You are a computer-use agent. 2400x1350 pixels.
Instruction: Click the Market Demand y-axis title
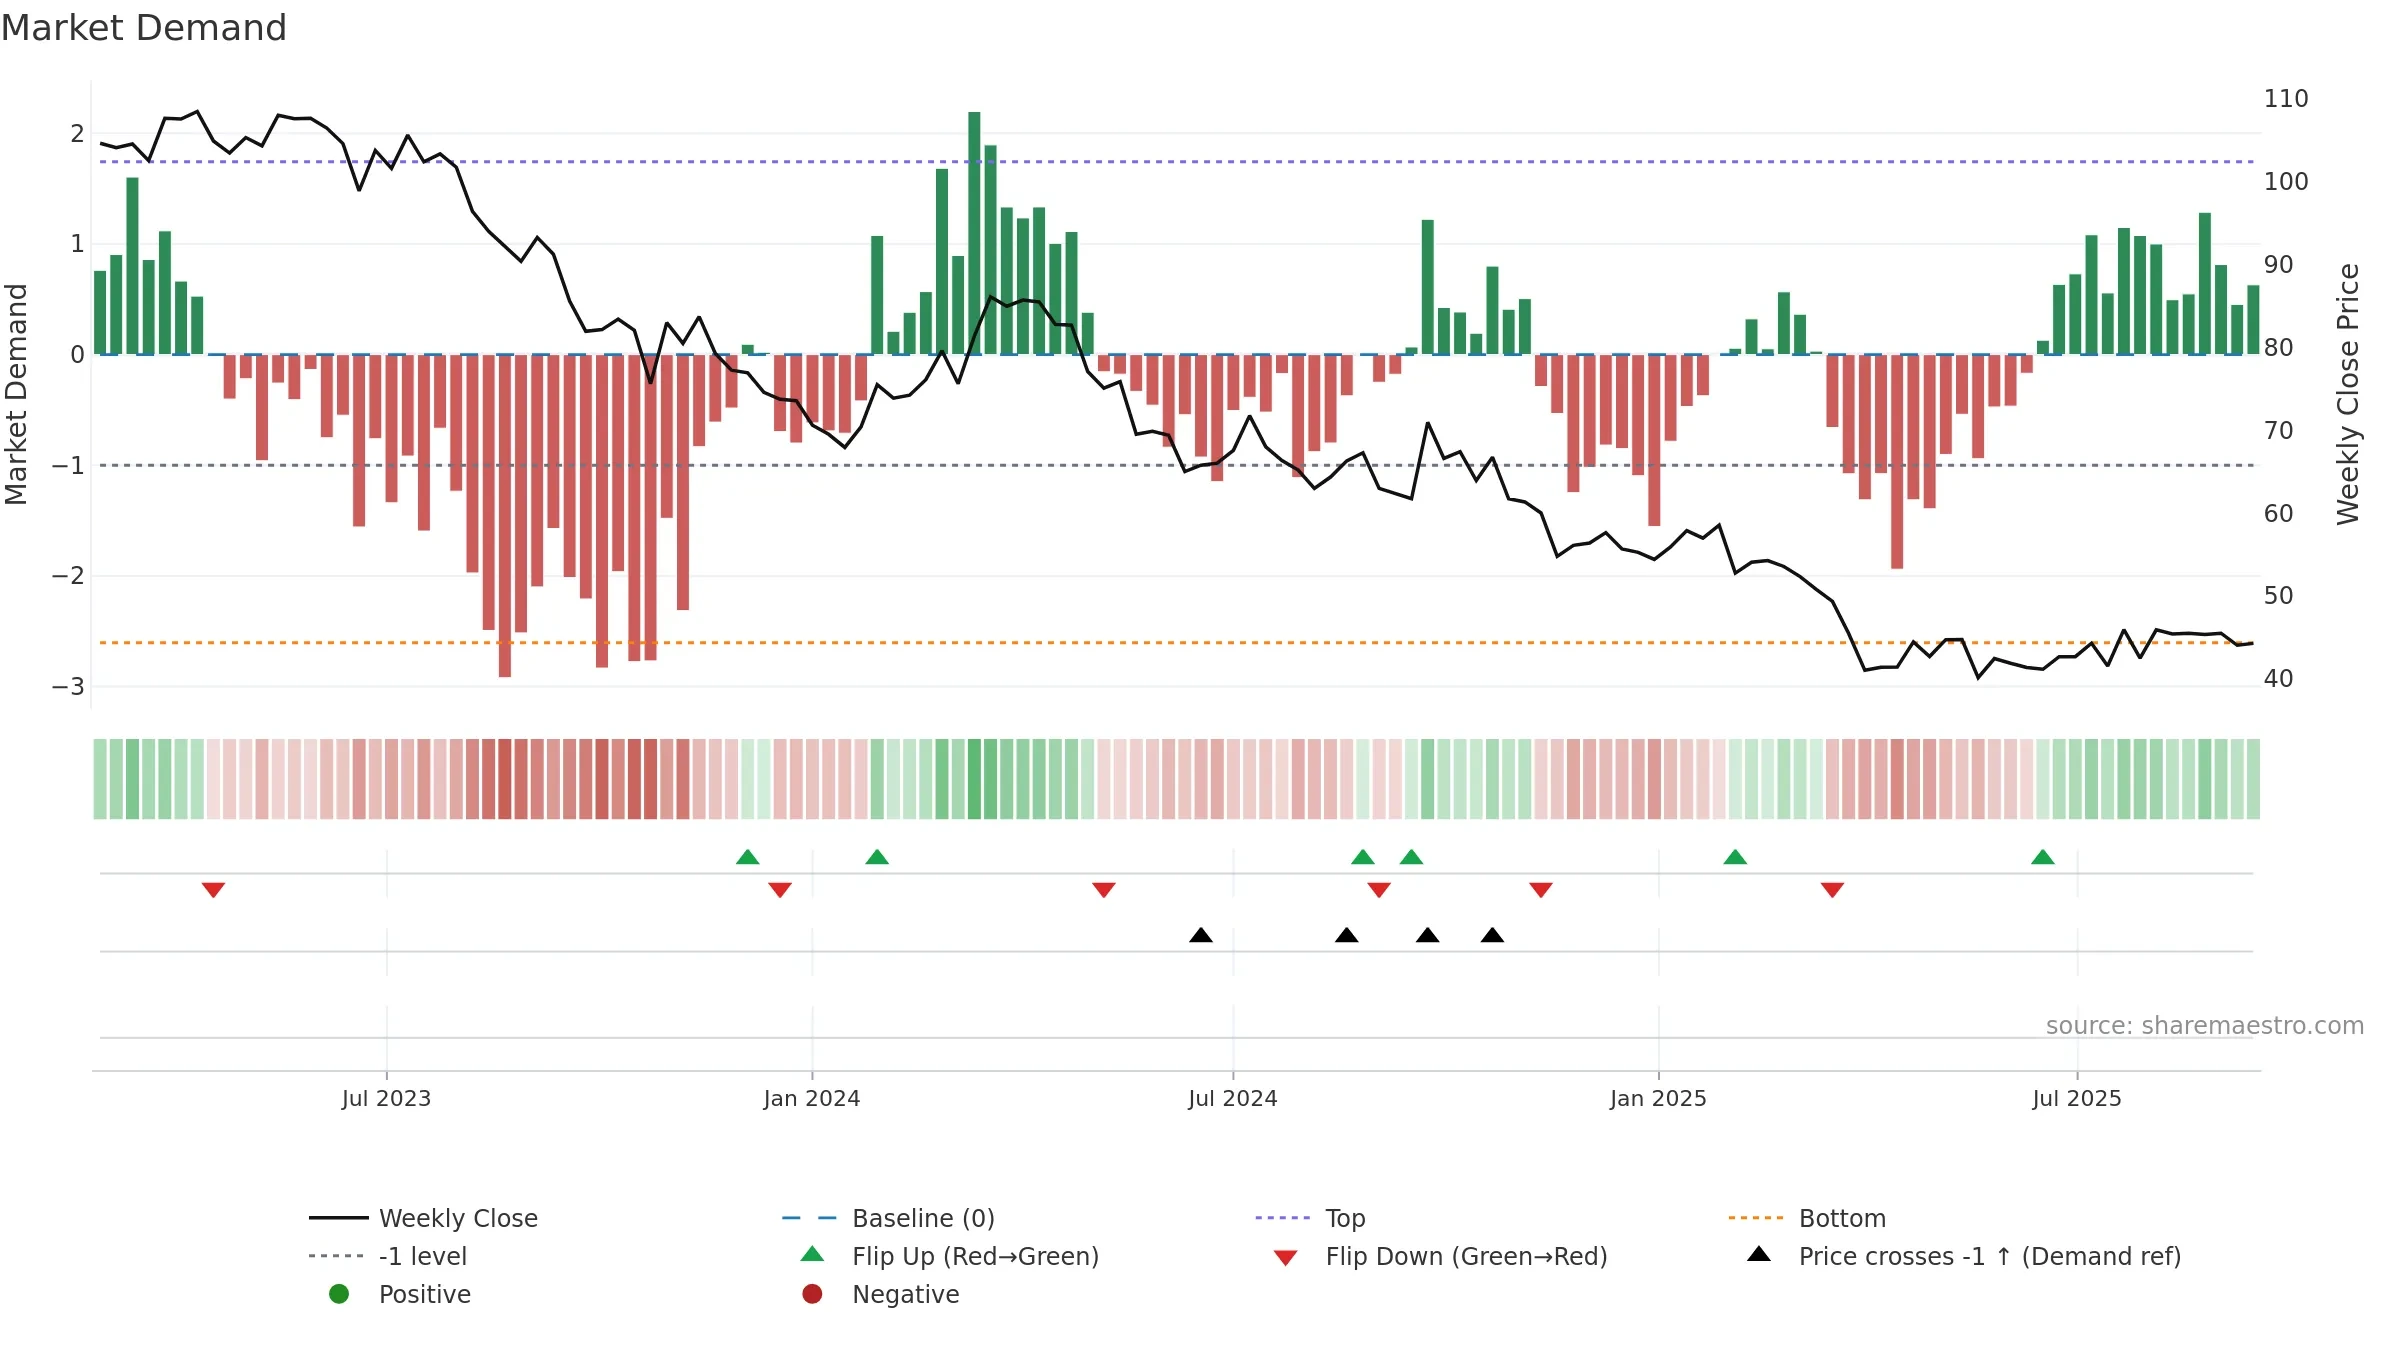click(16, 394)
